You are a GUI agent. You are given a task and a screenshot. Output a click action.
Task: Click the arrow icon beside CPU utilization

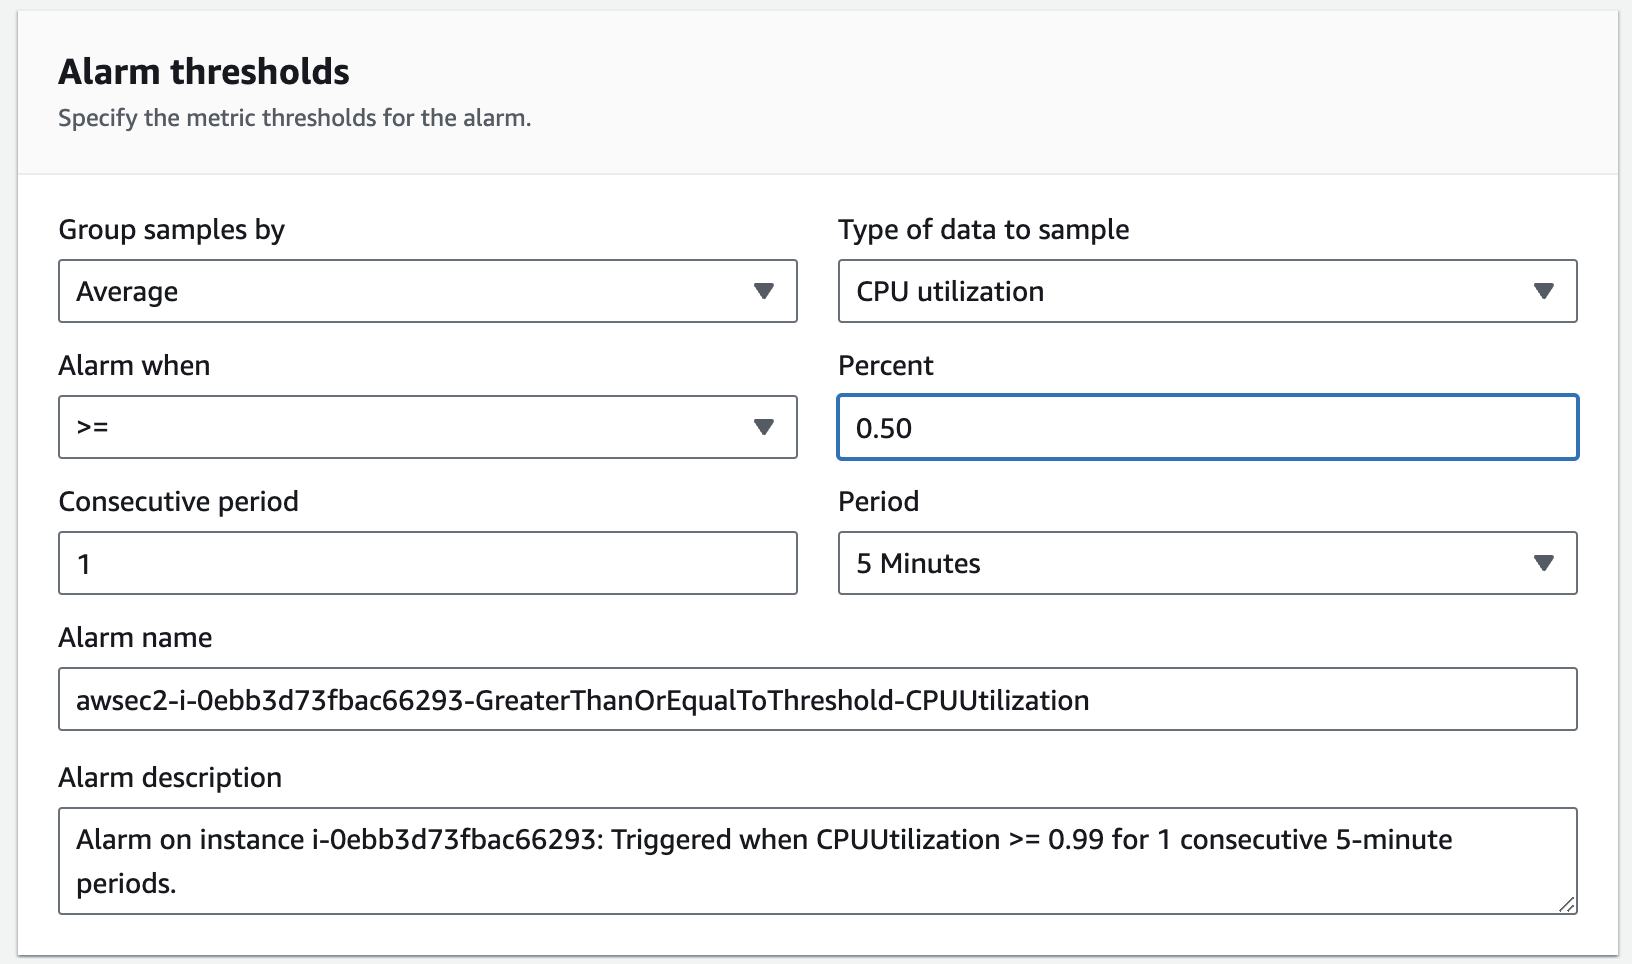pos(1543,291)
